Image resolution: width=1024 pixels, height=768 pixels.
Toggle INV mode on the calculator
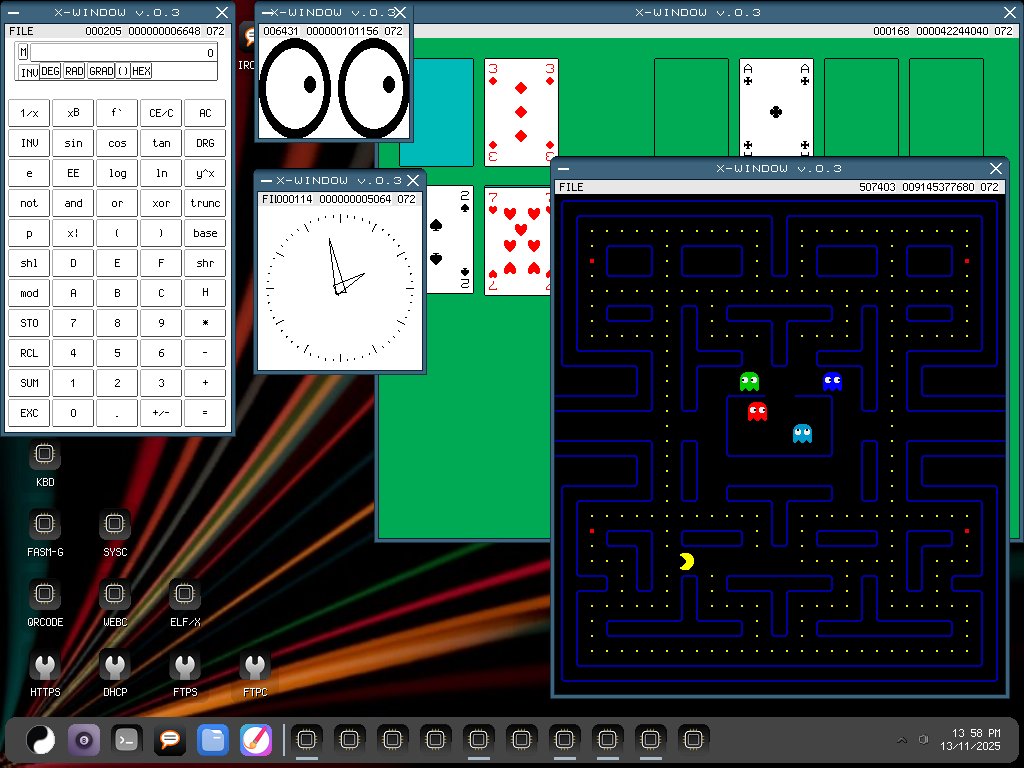pyautogui.click(x=30, y=71)
